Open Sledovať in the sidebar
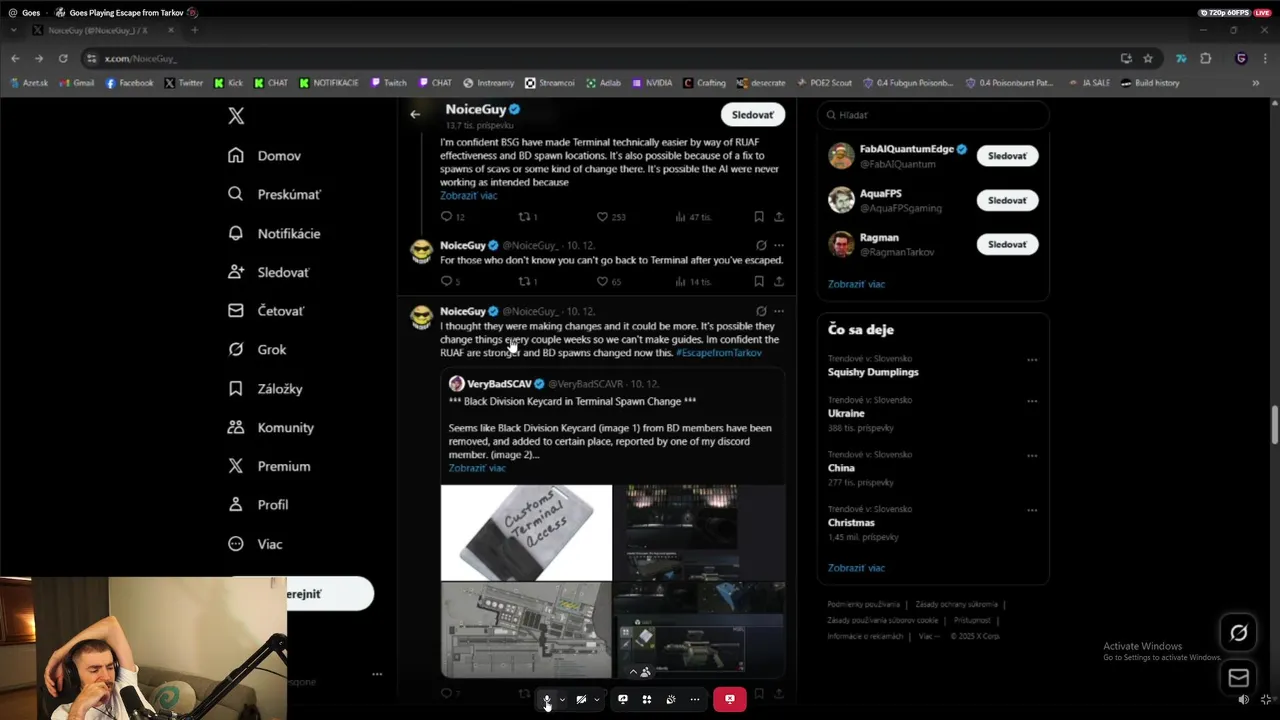 268,272
